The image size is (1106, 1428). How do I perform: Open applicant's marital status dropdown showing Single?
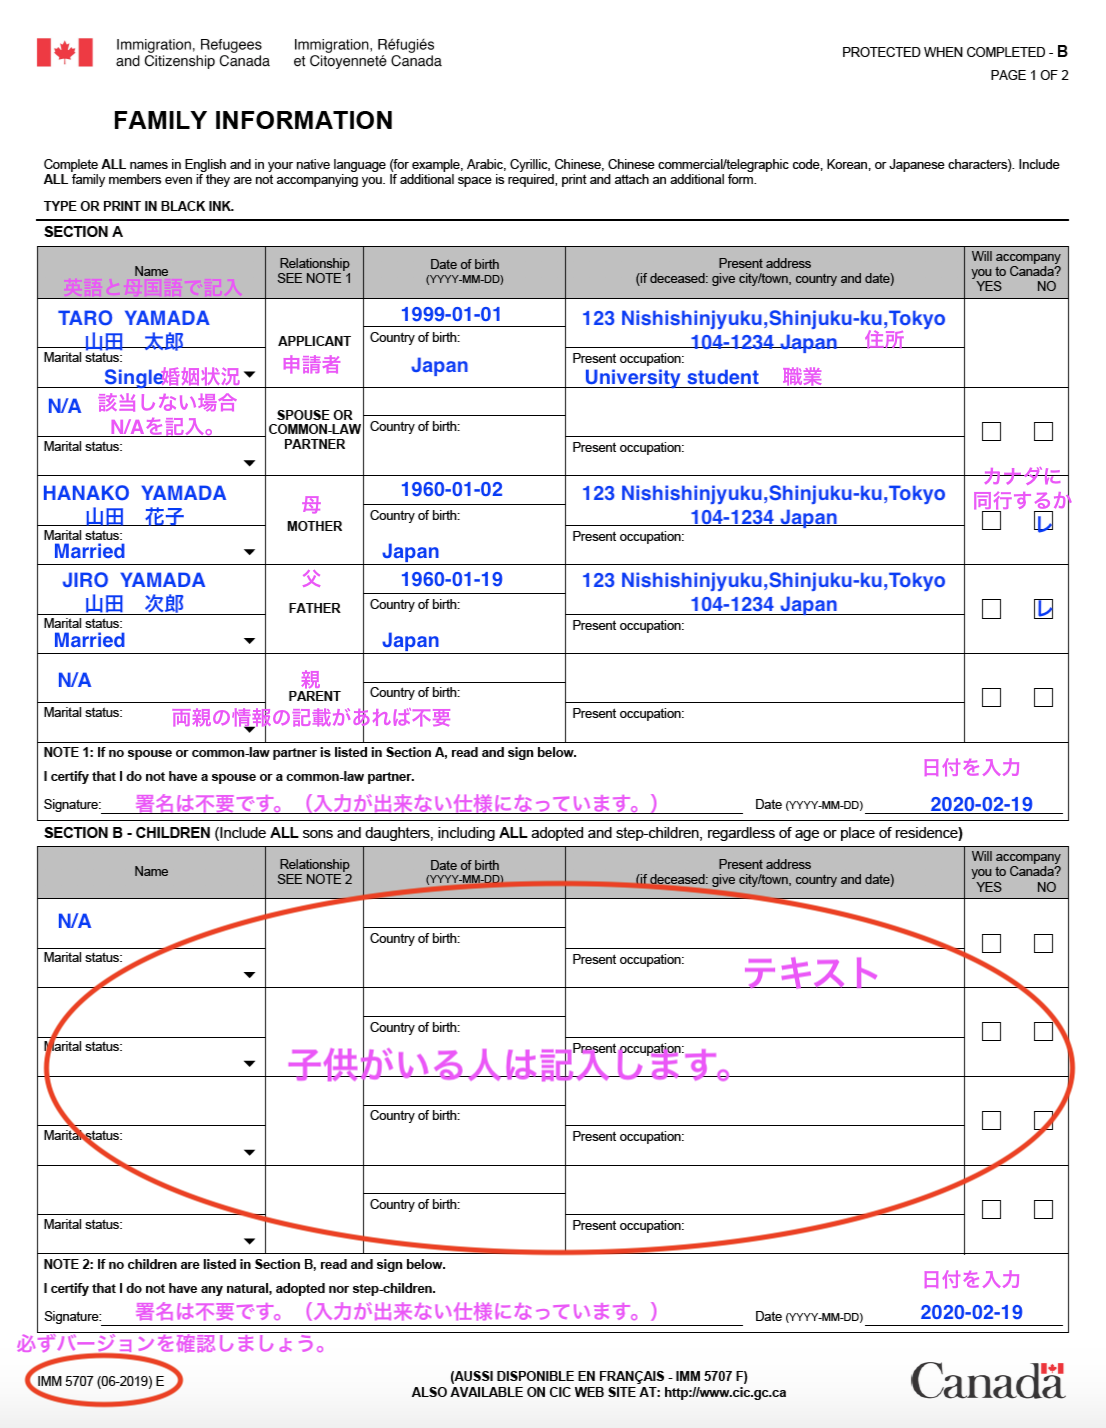point(249,375)
